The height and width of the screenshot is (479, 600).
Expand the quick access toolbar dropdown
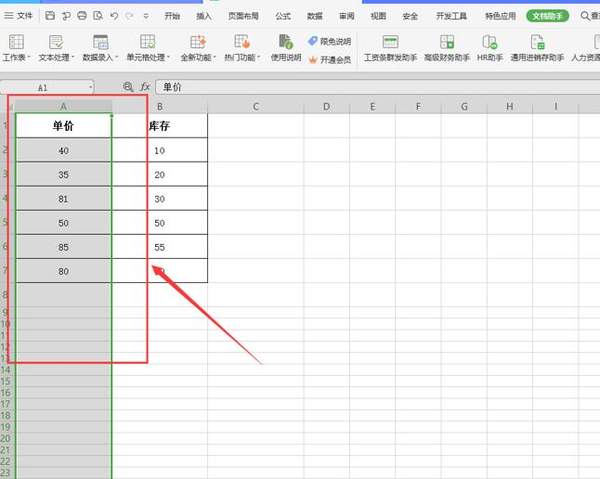point(146,16)
